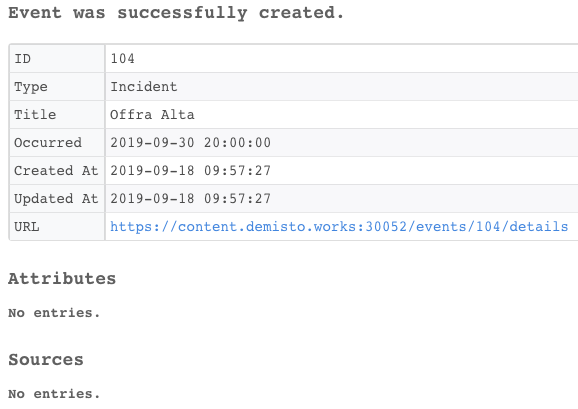Image resolution: width=578 pixels, height=409 pixels.
Task: Click 'No entries.' under Sources
Action: point(54,394)
